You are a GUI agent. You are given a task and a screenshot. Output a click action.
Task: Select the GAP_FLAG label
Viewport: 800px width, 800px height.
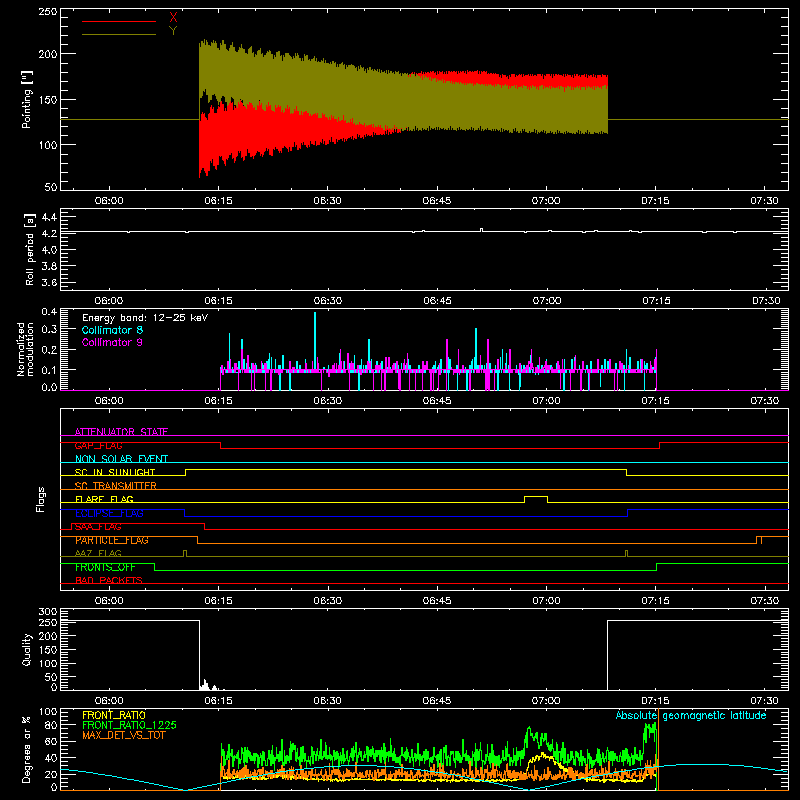coord(98,445)
